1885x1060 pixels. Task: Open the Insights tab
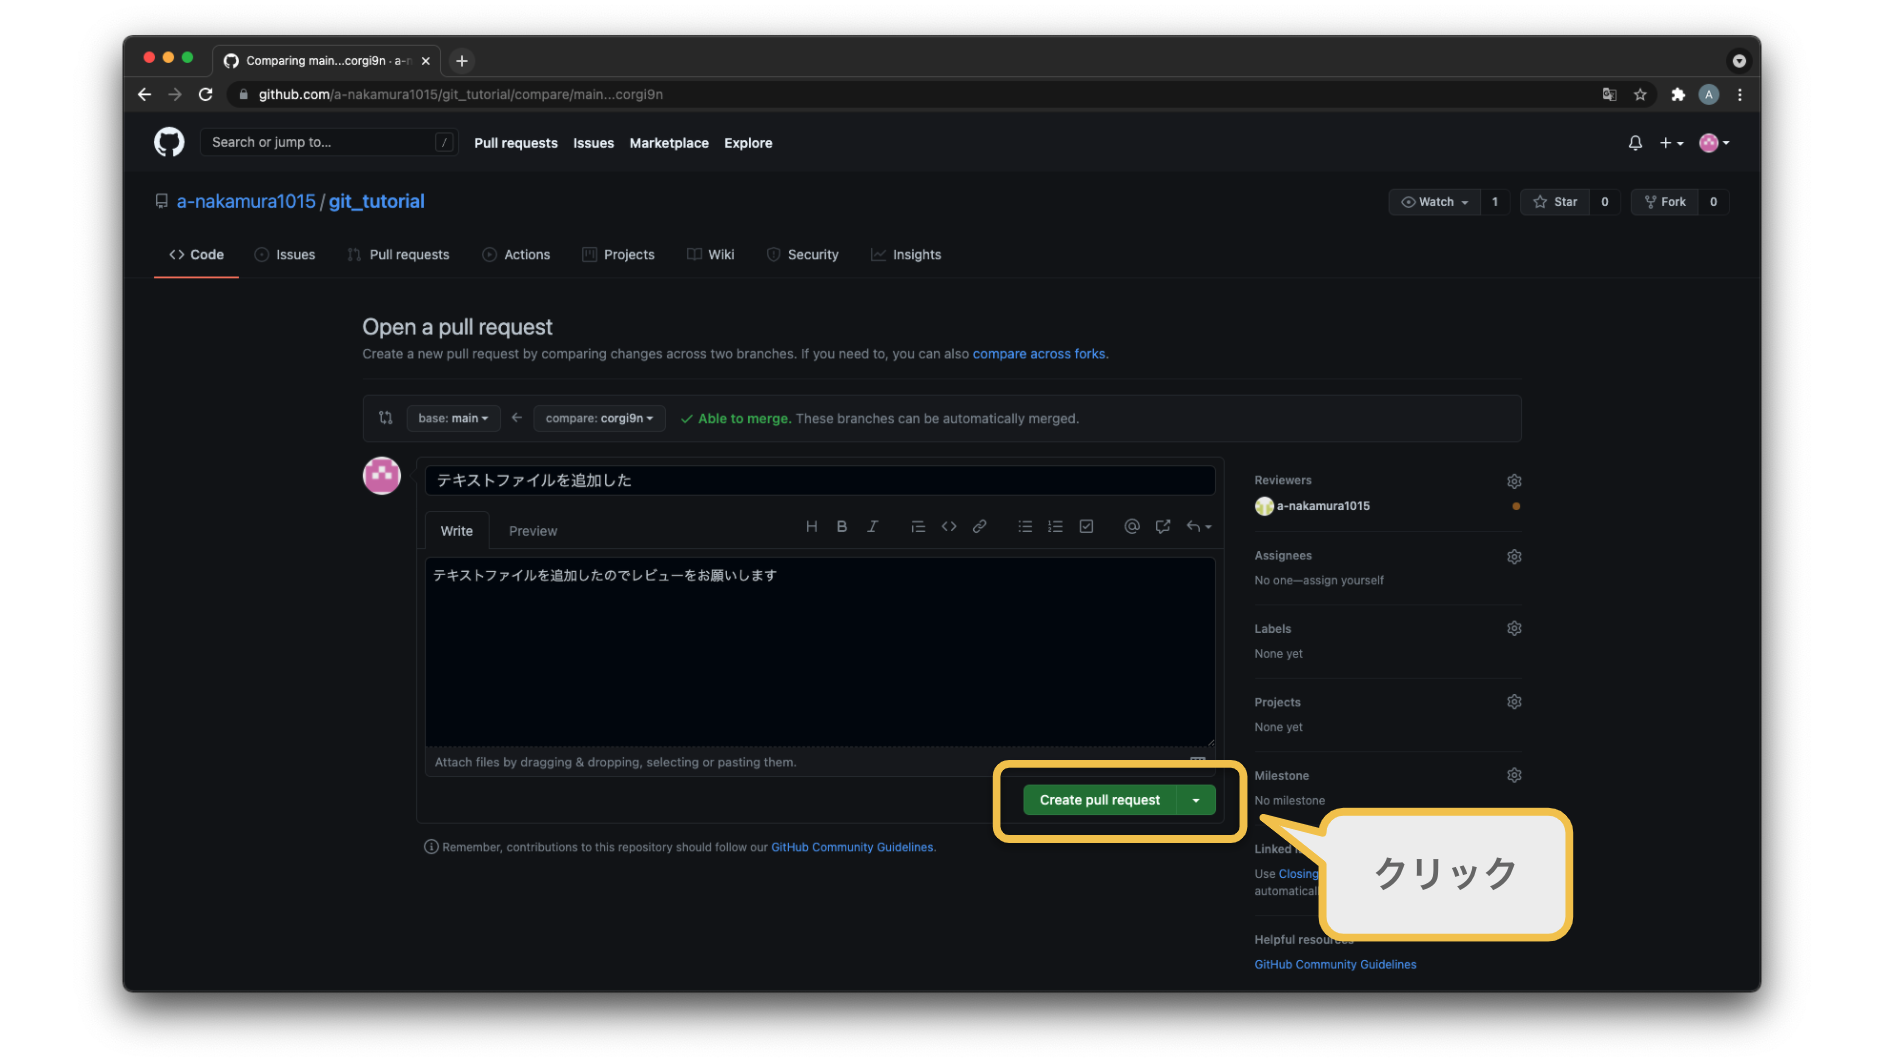coord(906,255)
